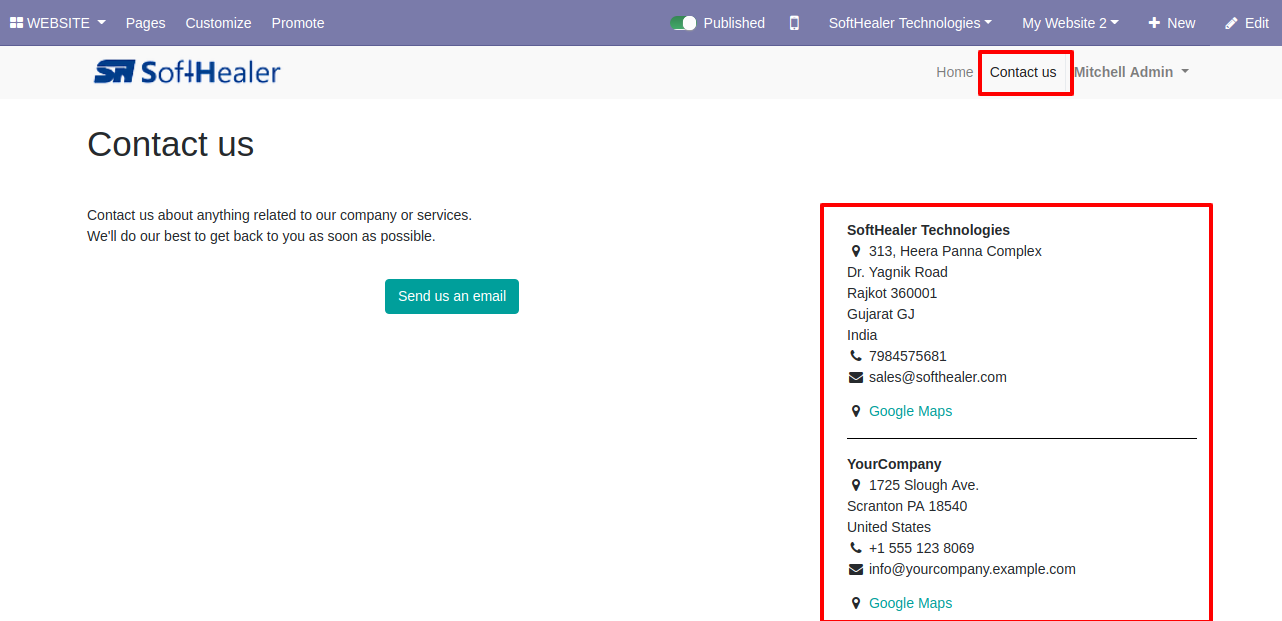Click the Dr. Yagnik Road address line
The image size is (1282, 621).
point(897,272)
